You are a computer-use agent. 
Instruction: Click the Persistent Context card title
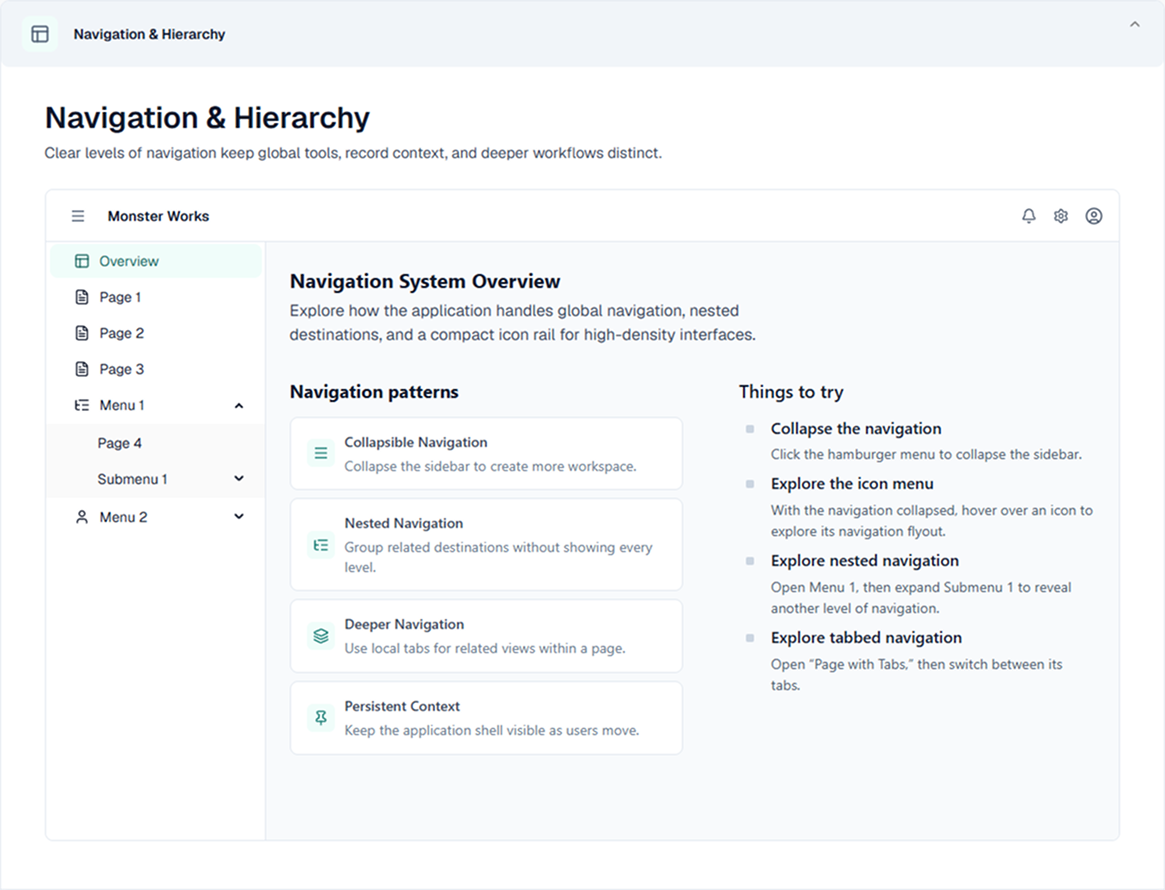(402, 706)
